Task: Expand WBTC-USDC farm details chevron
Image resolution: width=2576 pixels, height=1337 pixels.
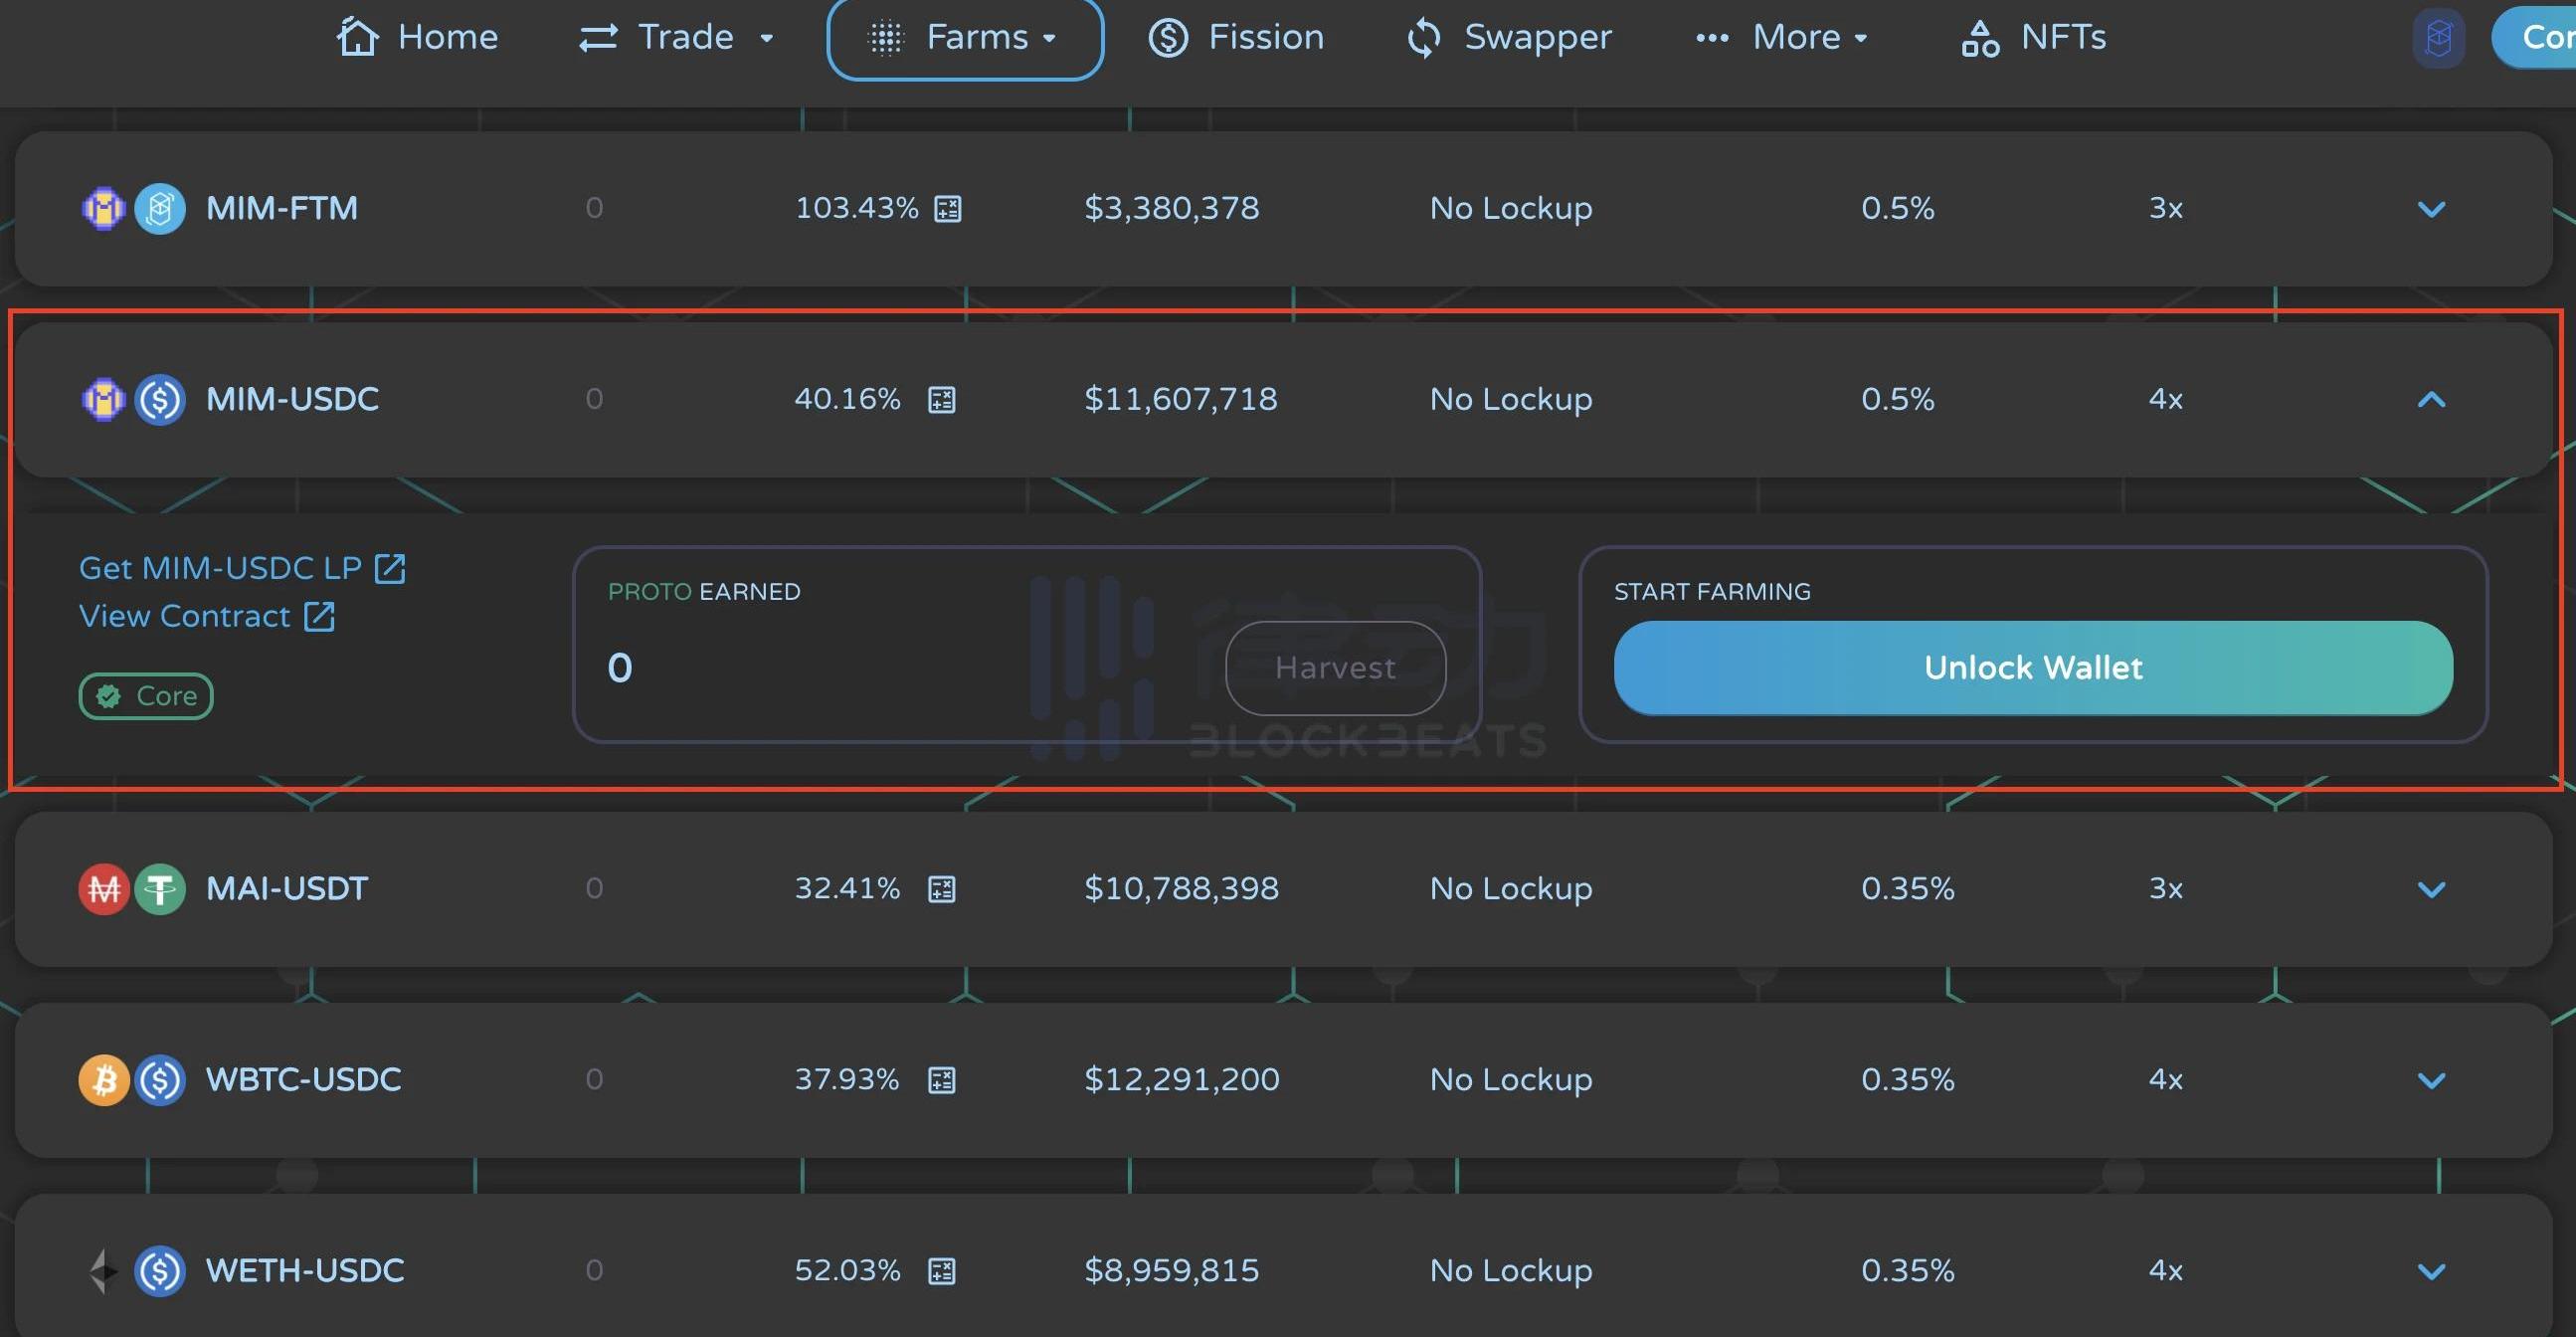Action: tap(2431, 1080)
